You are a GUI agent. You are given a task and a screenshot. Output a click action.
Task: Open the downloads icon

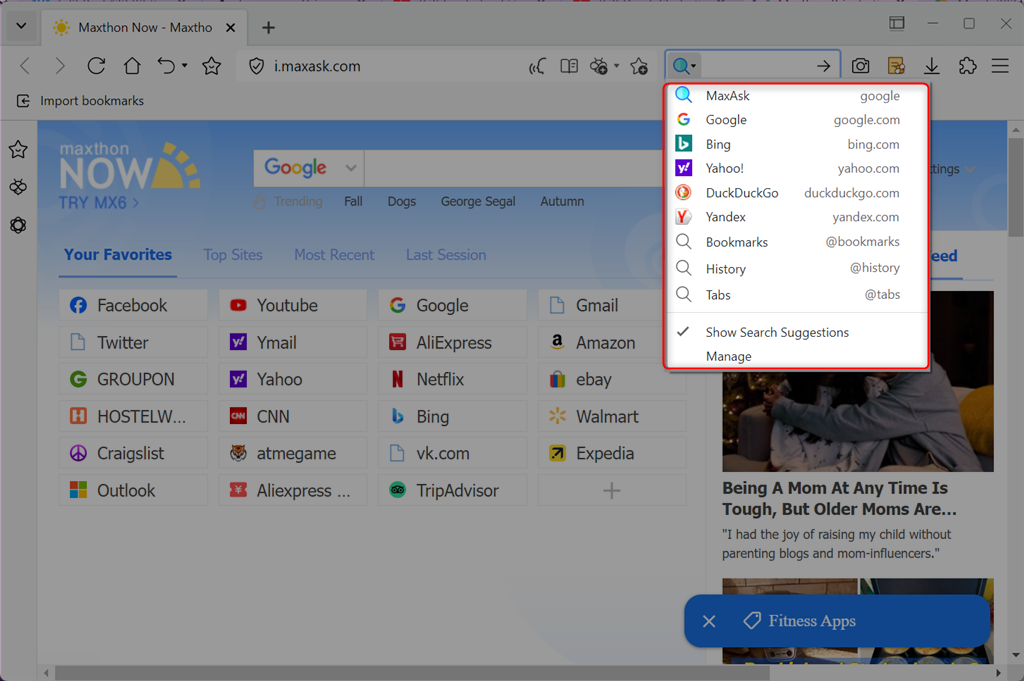click(932, 66)
